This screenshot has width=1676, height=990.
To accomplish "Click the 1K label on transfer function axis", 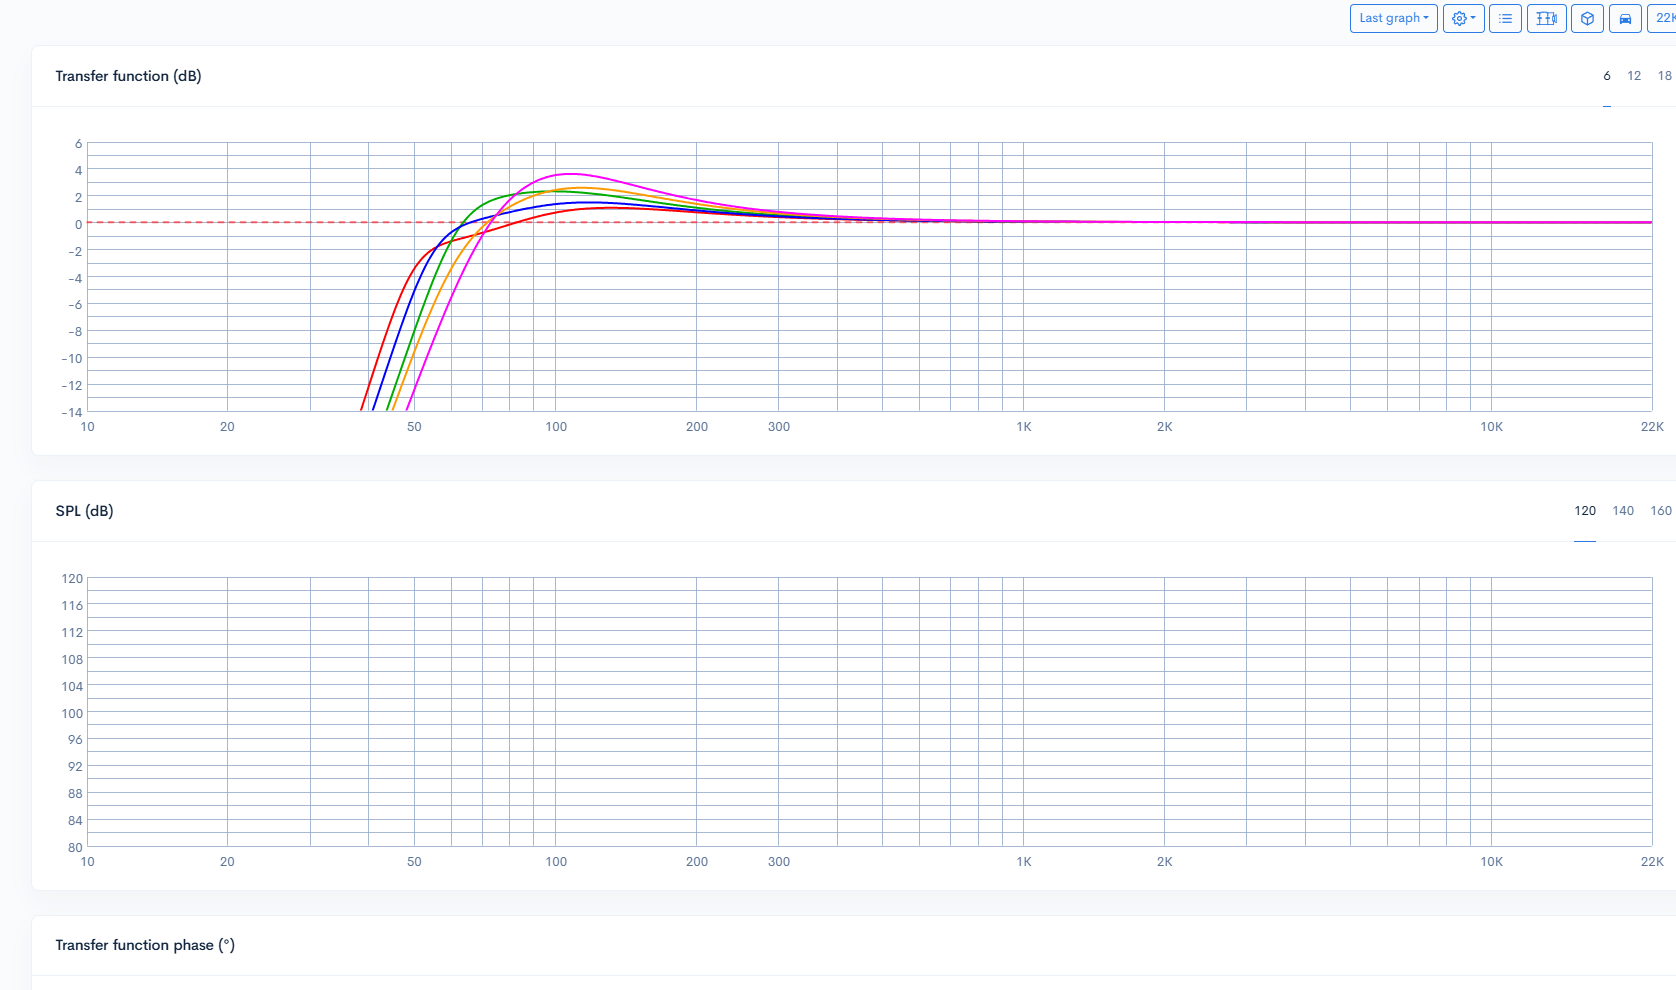I will click(x=1024, y=427).
